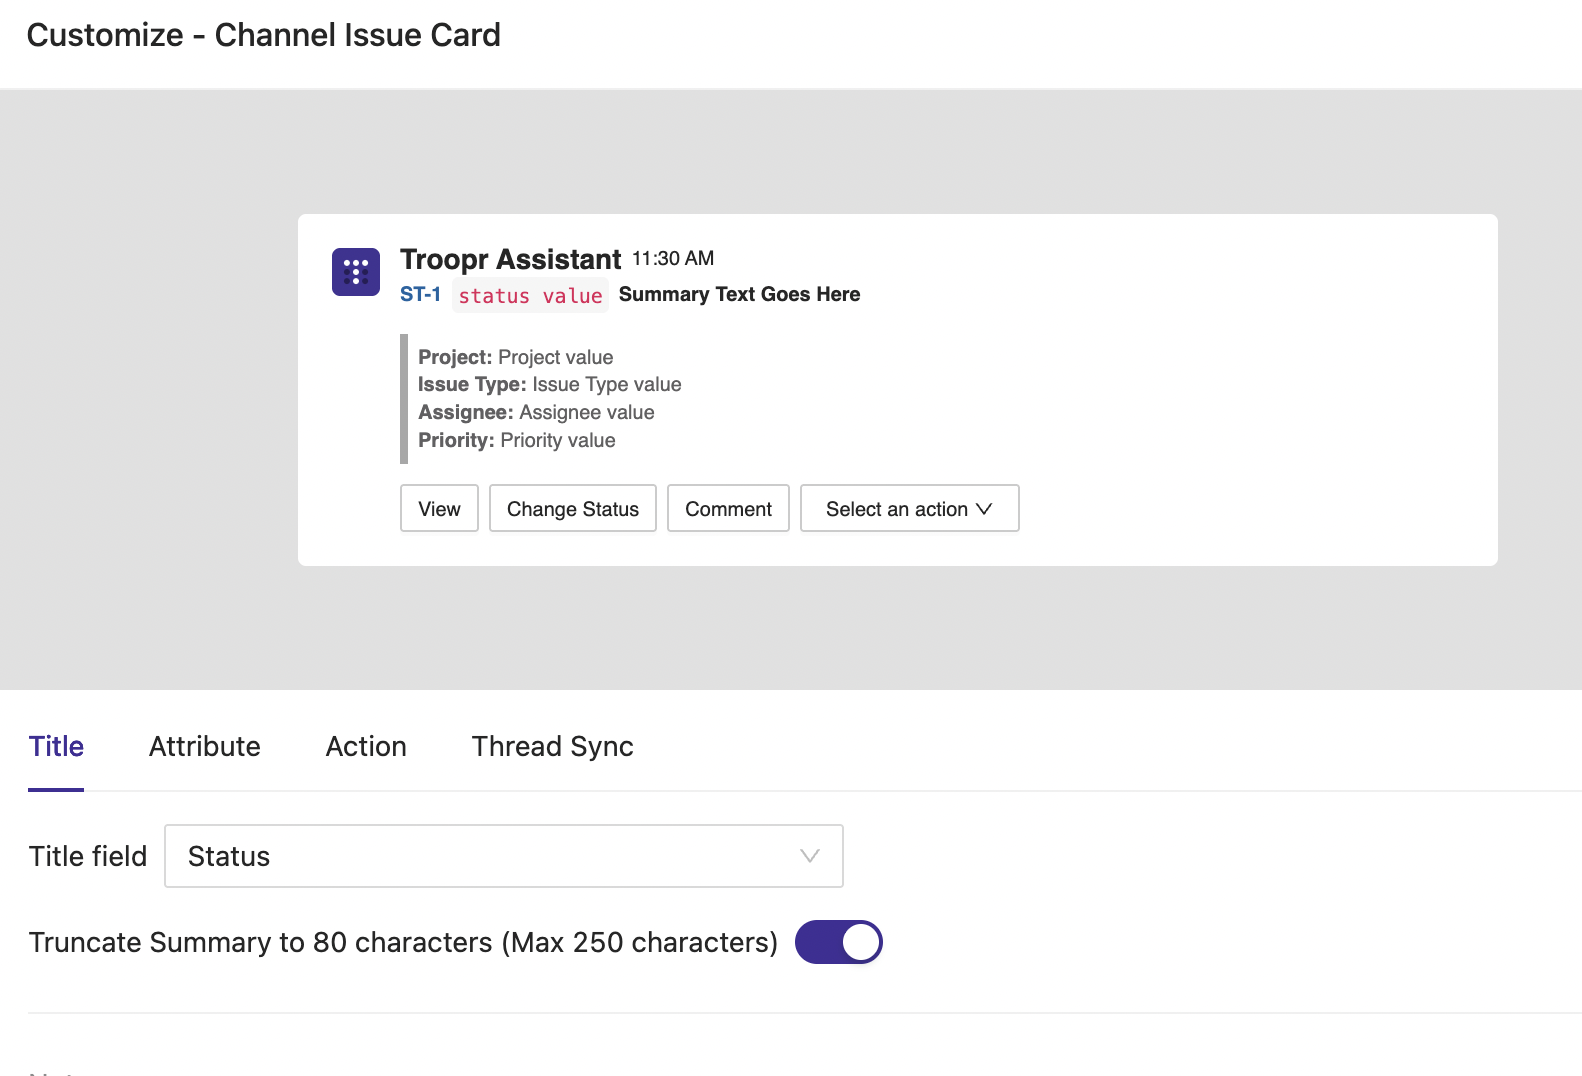Click the Truncate Summary to 80 characters label

pos(403,942)
